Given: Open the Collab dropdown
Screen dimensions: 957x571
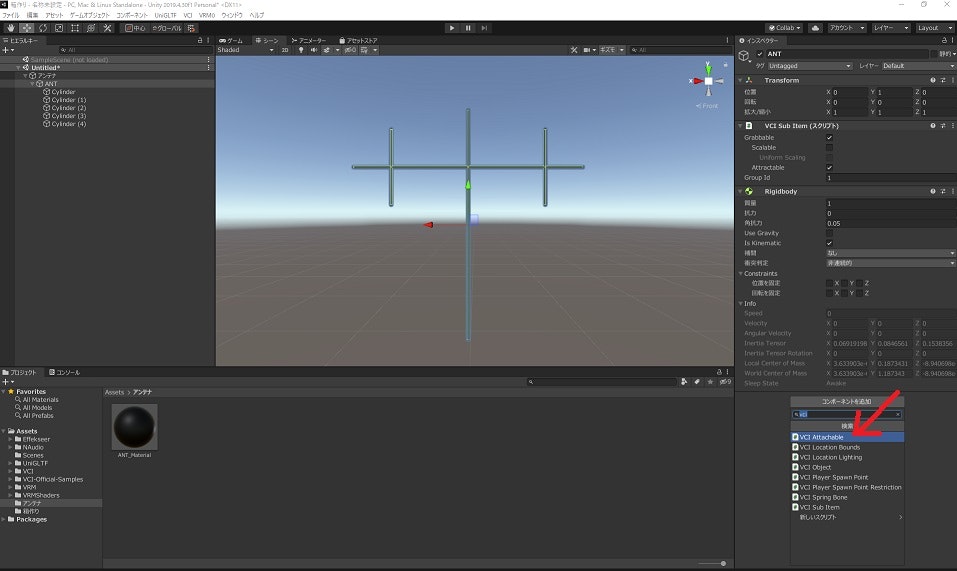Looking at the screenshot, I should coord(784,28).
